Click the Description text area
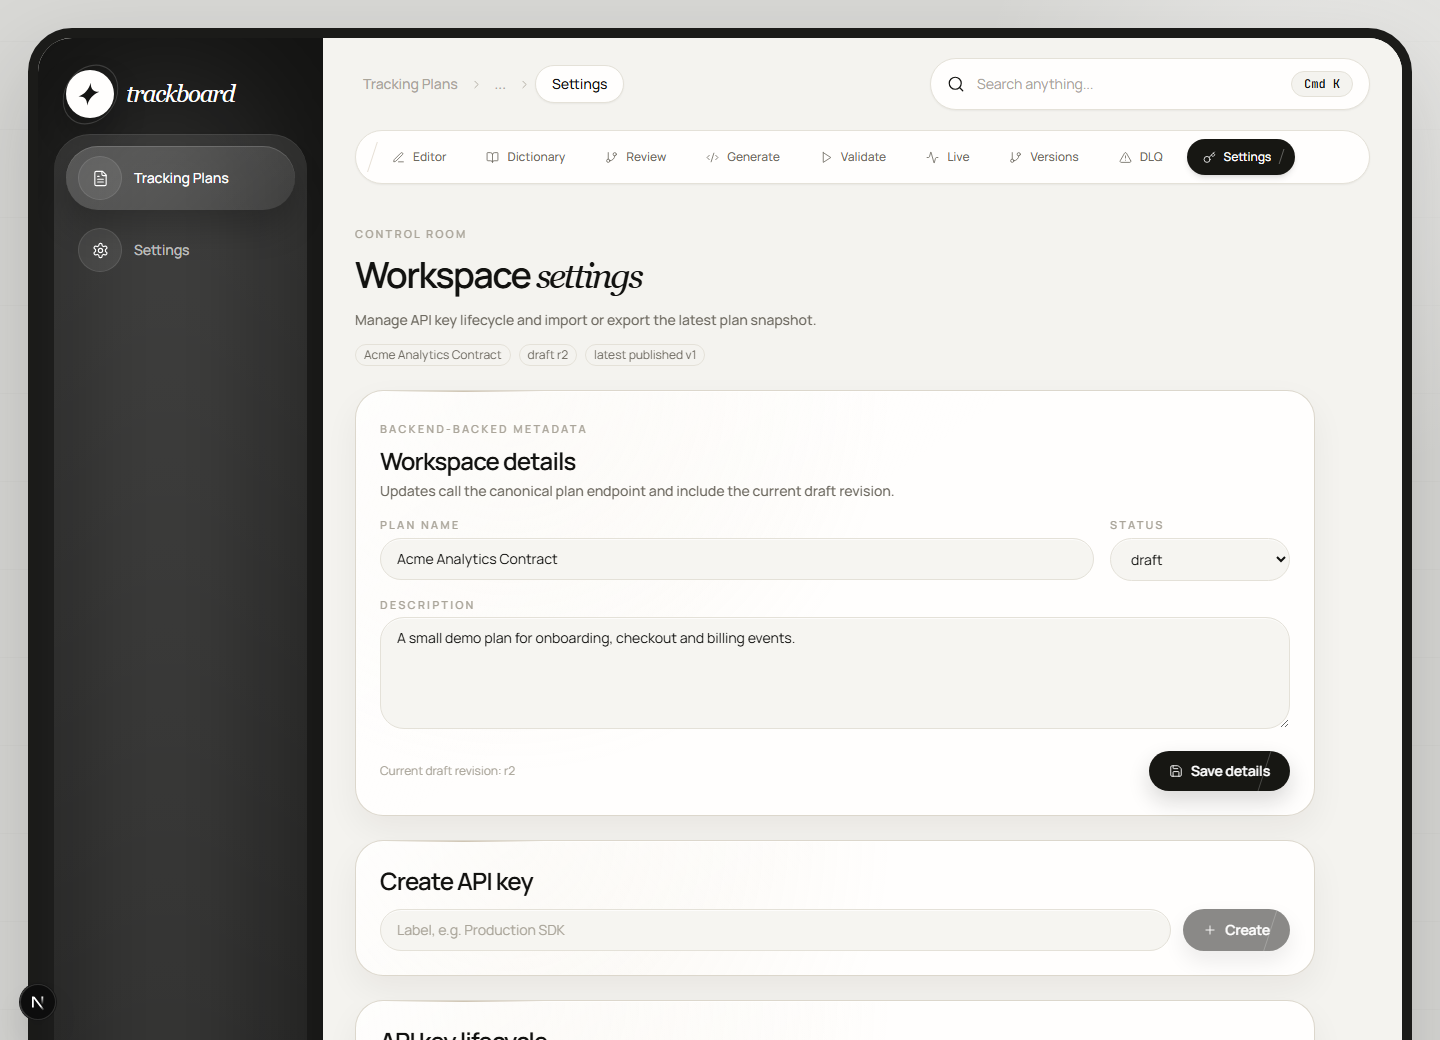The width and height of the screenshot is (1440, 1040). pyautogui.click(x=835, y=673)
